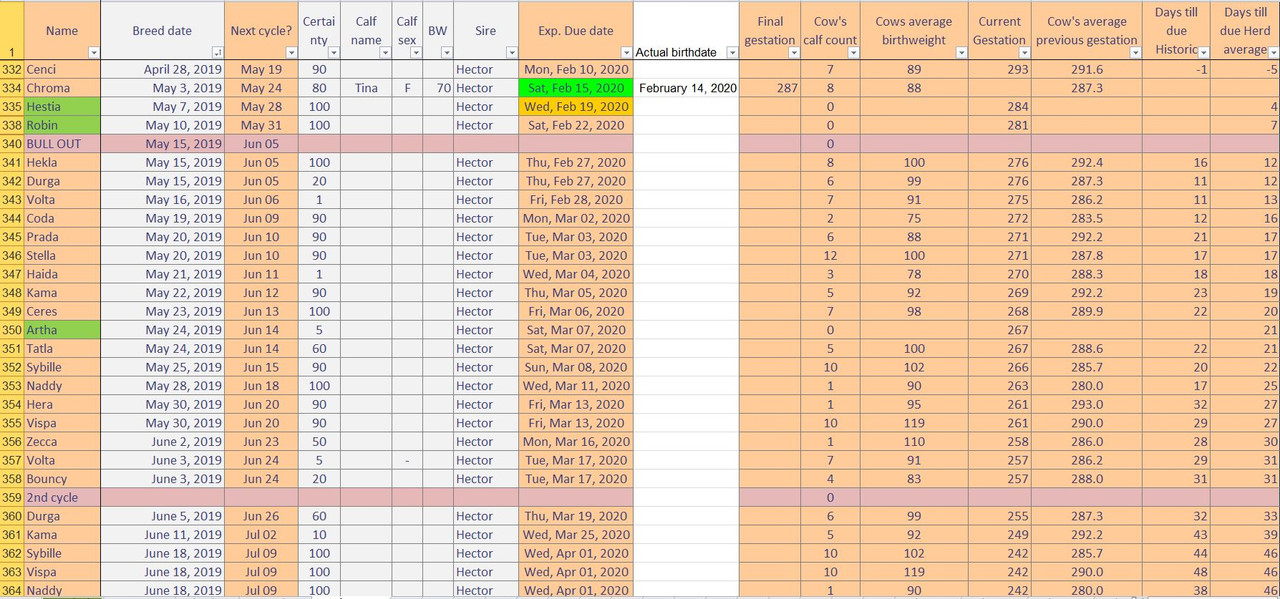Select the Stella name cell
Screen dimensions: 1280x599
pyautogui.click(x=62, y=256)
